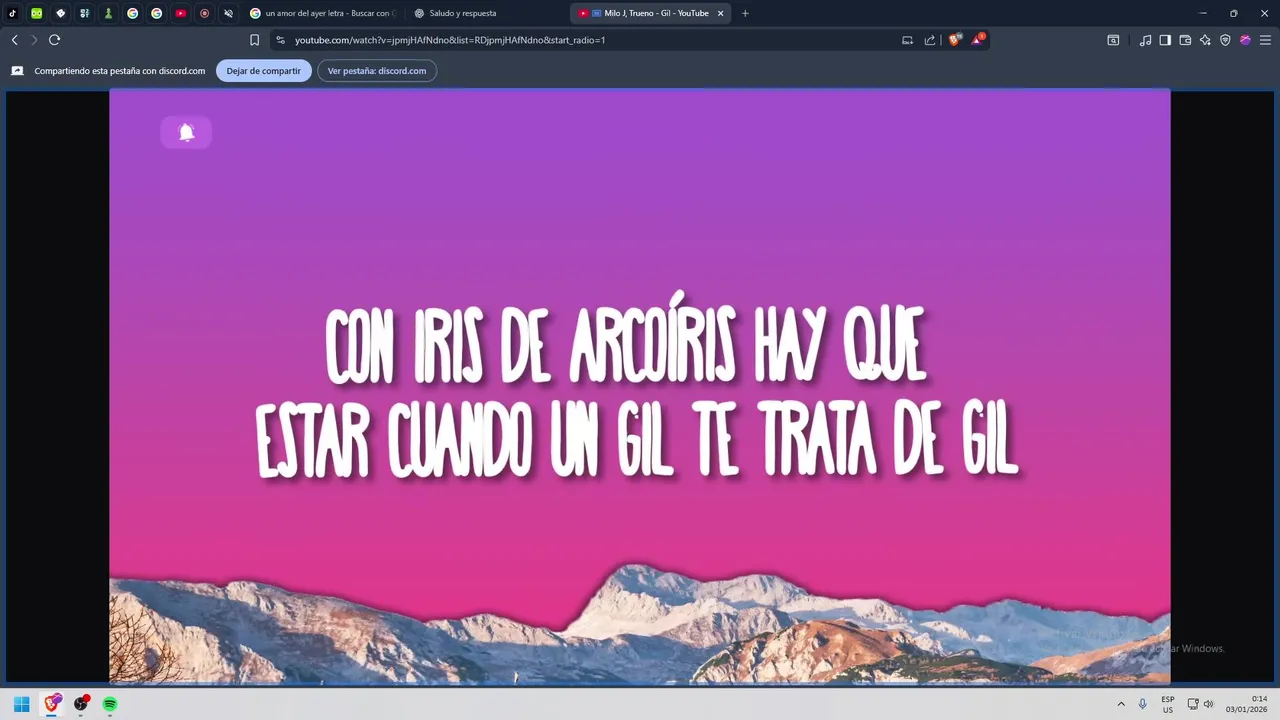Switch to the muted pinned tab
1280x720 pixels.
229,13
